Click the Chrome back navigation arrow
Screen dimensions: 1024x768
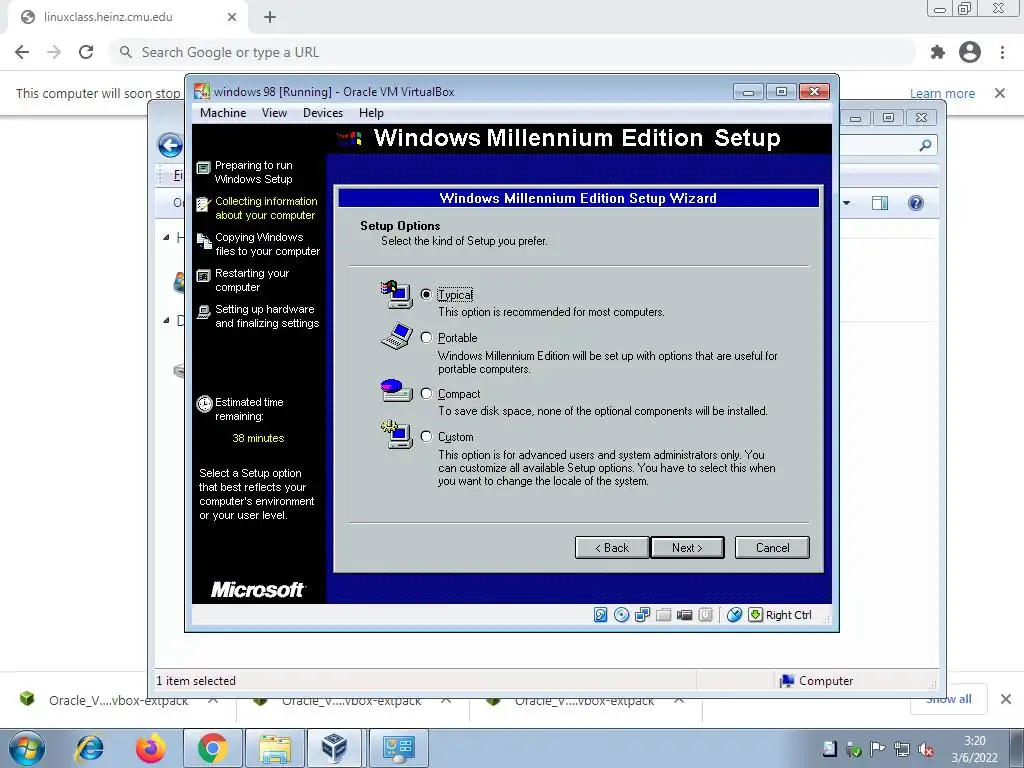point(22,52)
